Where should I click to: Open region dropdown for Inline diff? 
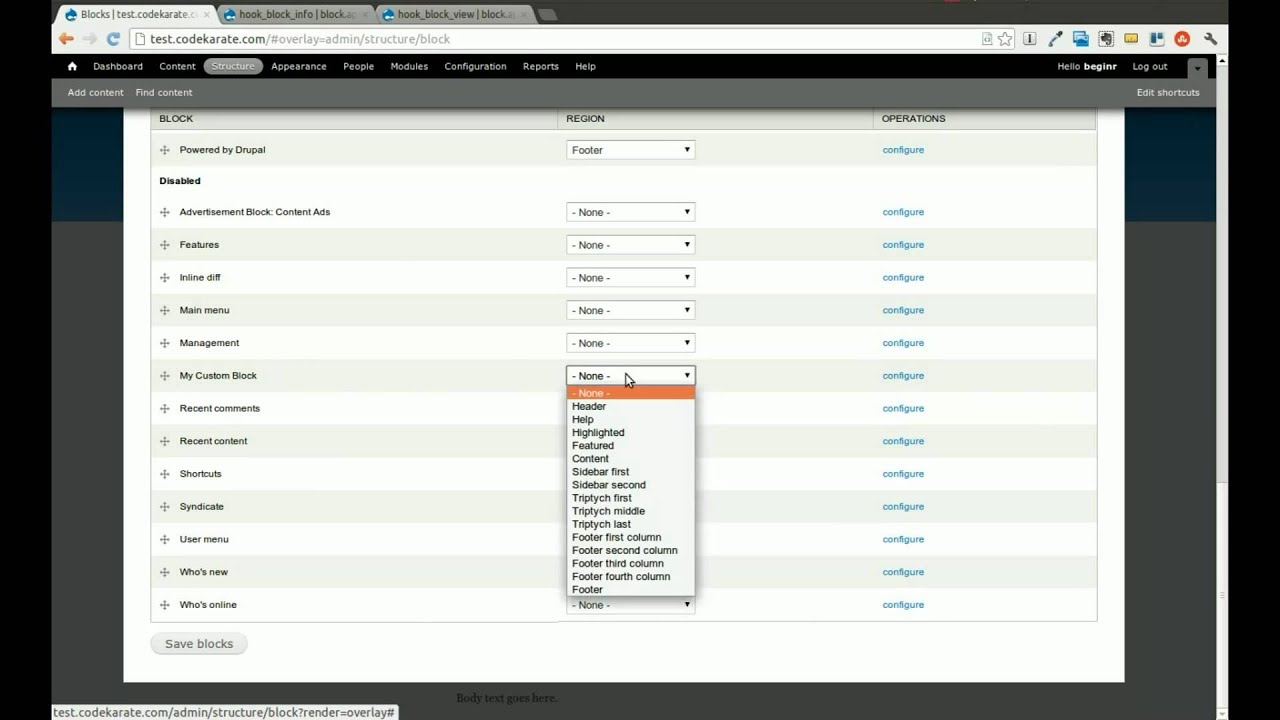coord(630,278)
